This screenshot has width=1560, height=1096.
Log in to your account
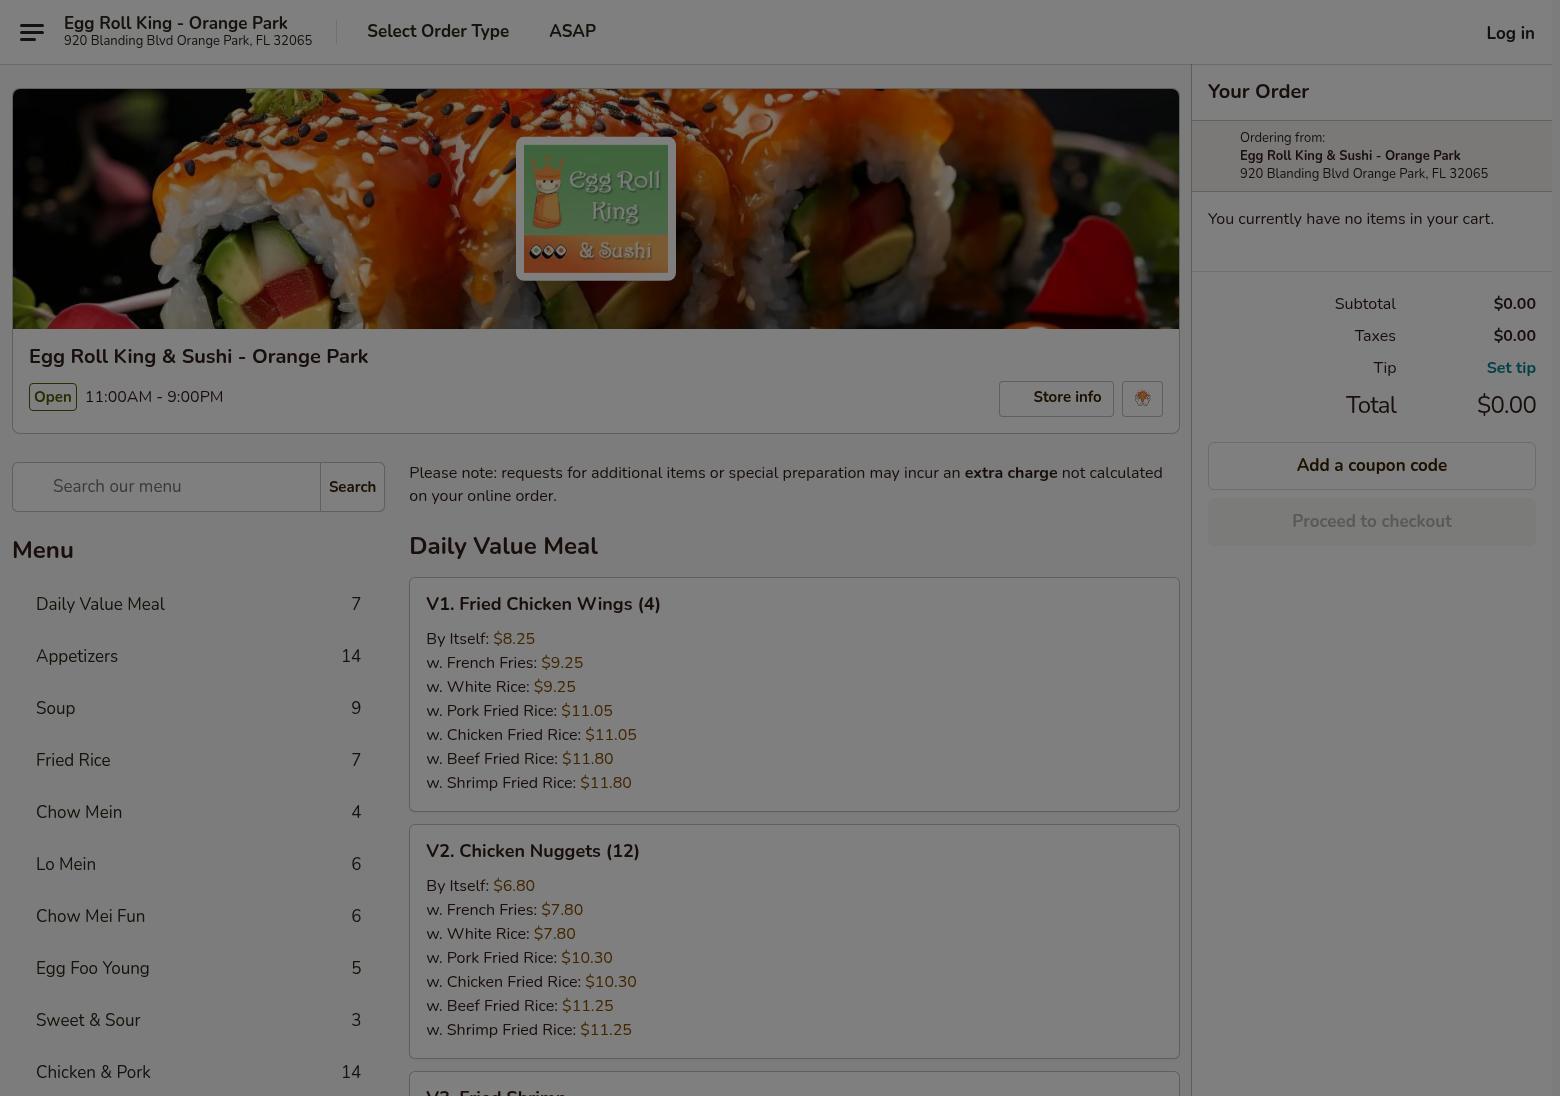[x=1510, y=33]
